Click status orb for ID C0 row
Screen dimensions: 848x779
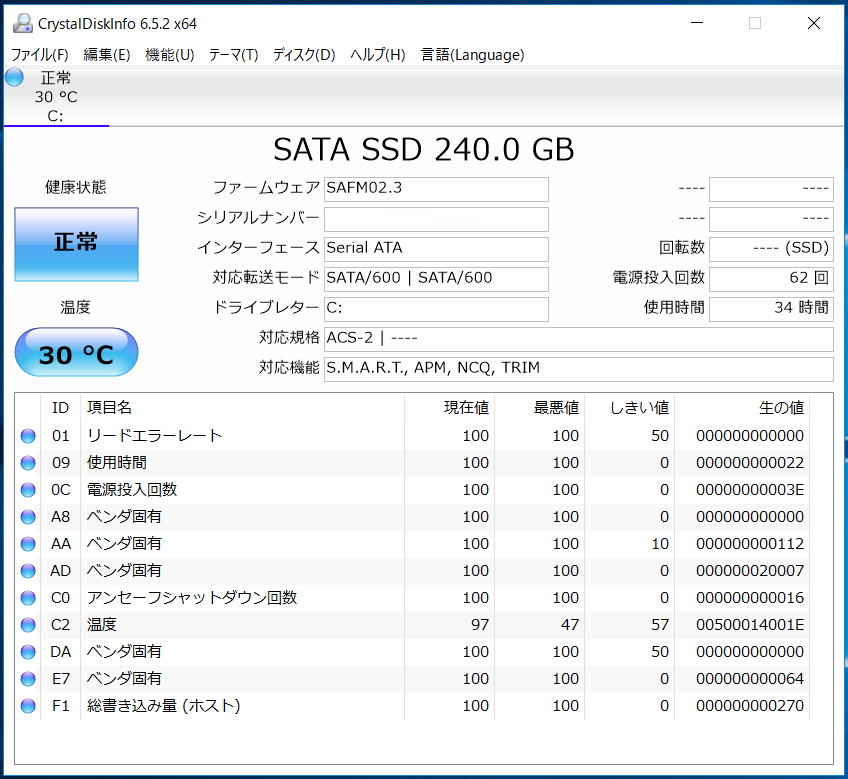[28, 598]
